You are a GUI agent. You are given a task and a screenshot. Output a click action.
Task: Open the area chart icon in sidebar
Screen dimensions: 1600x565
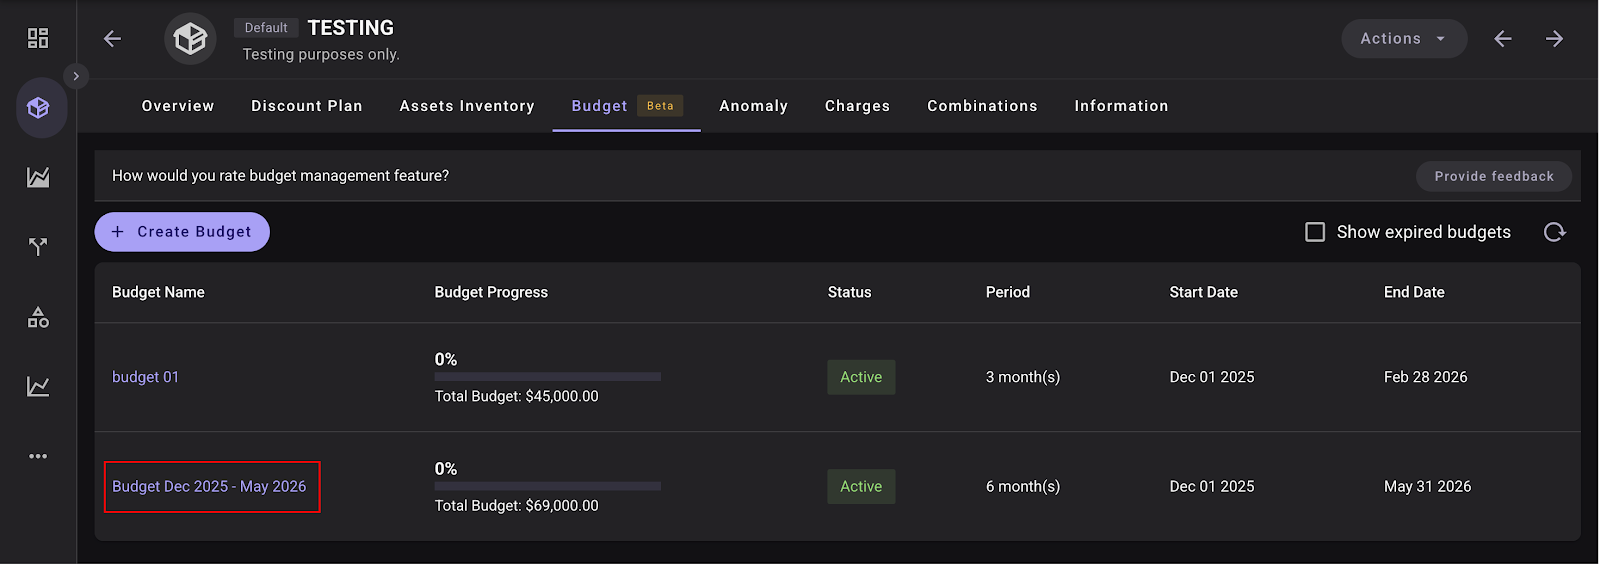tap(38, 178)
